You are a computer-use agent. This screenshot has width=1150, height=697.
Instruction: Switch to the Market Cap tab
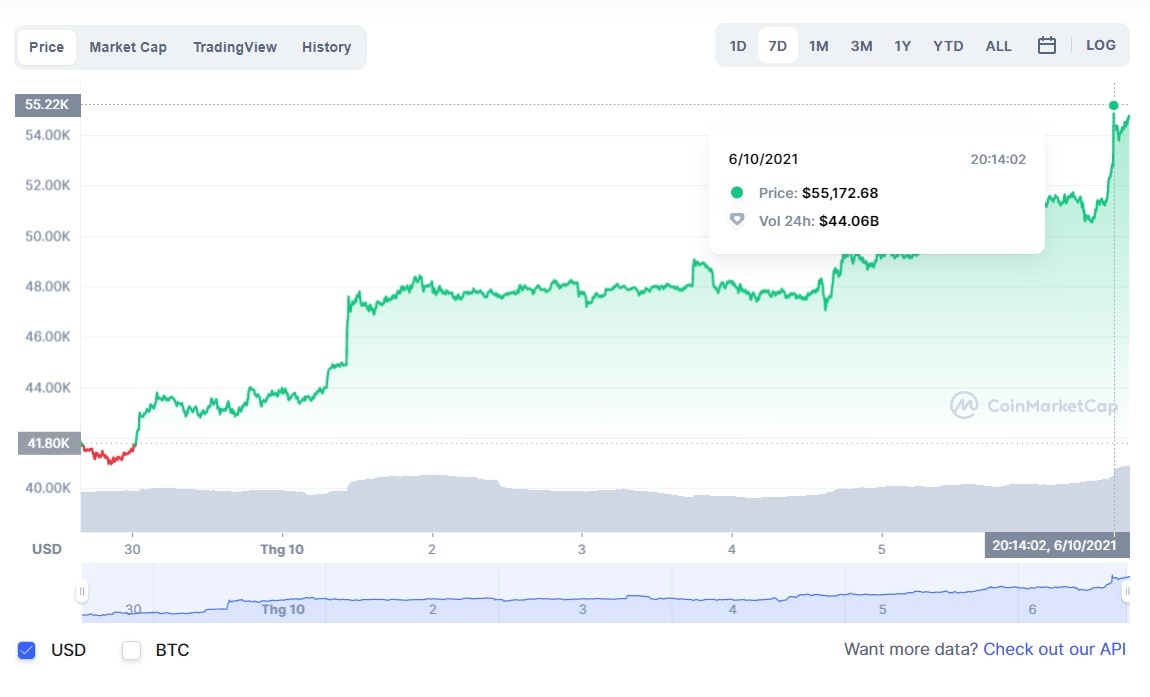point(128,47)
